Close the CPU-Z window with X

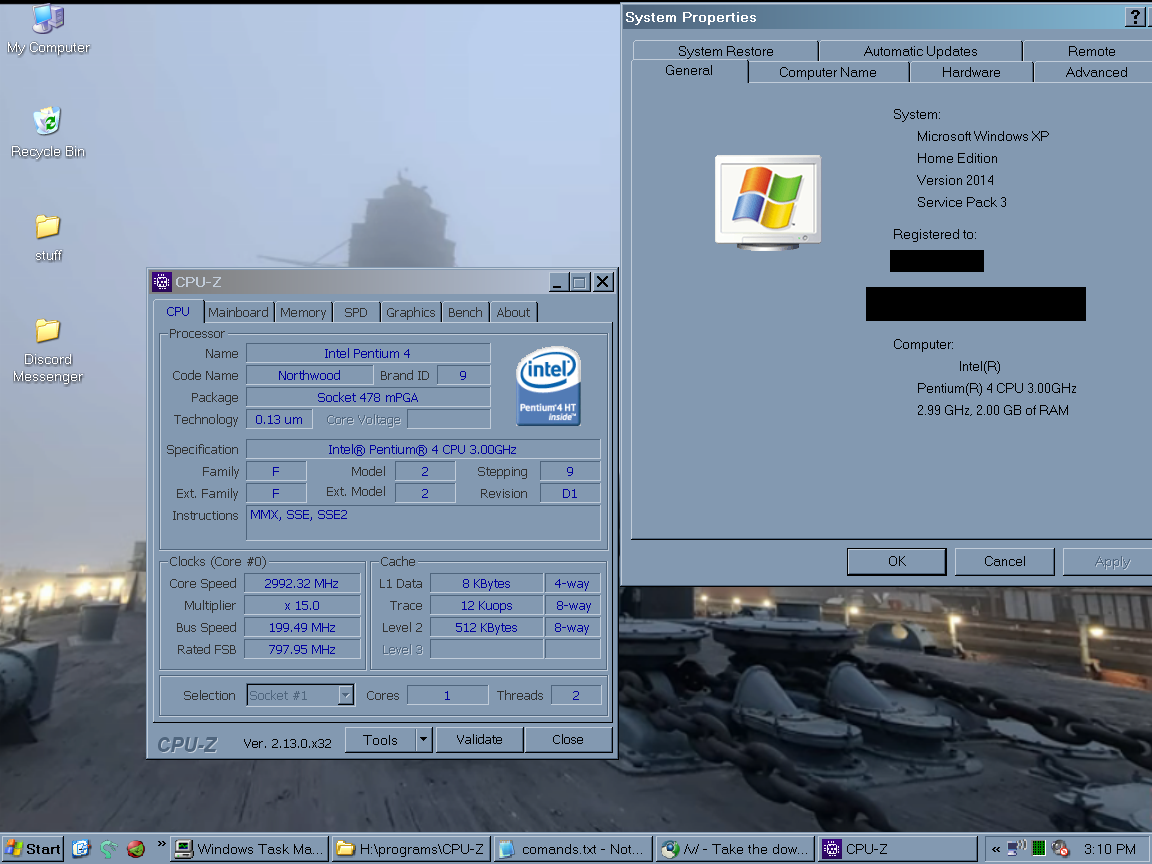coord(603,282)
